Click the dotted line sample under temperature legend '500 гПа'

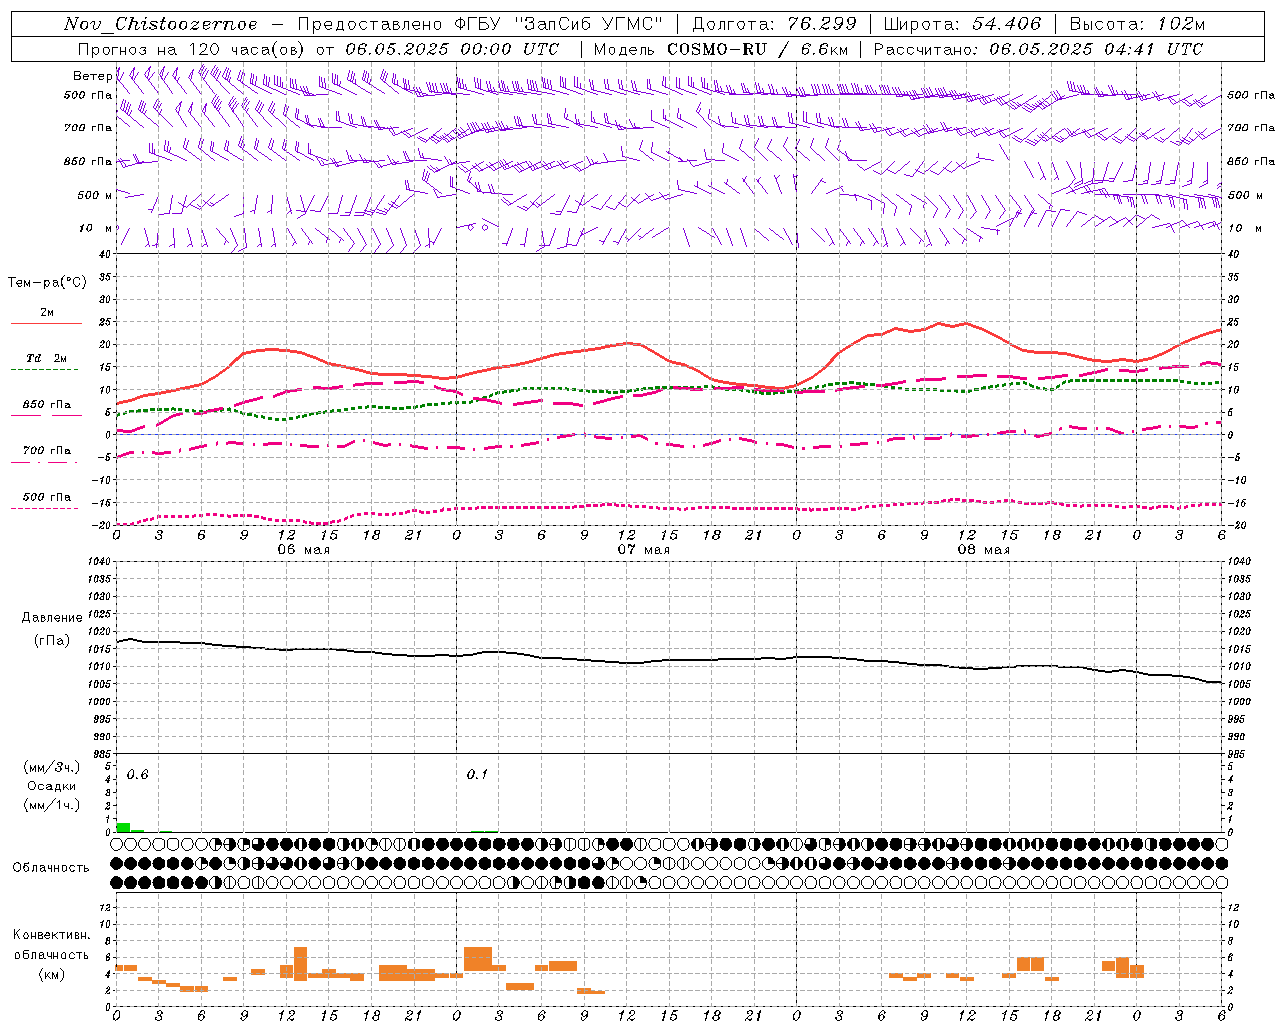pyautogui.click(x=46, y=509)
